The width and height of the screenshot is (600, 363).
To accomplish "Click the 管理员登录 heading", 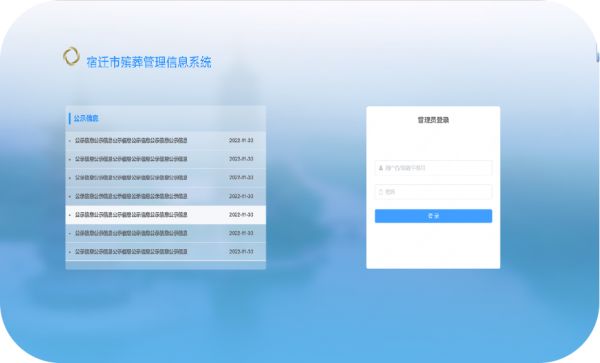I will click(x=433, y=120).
